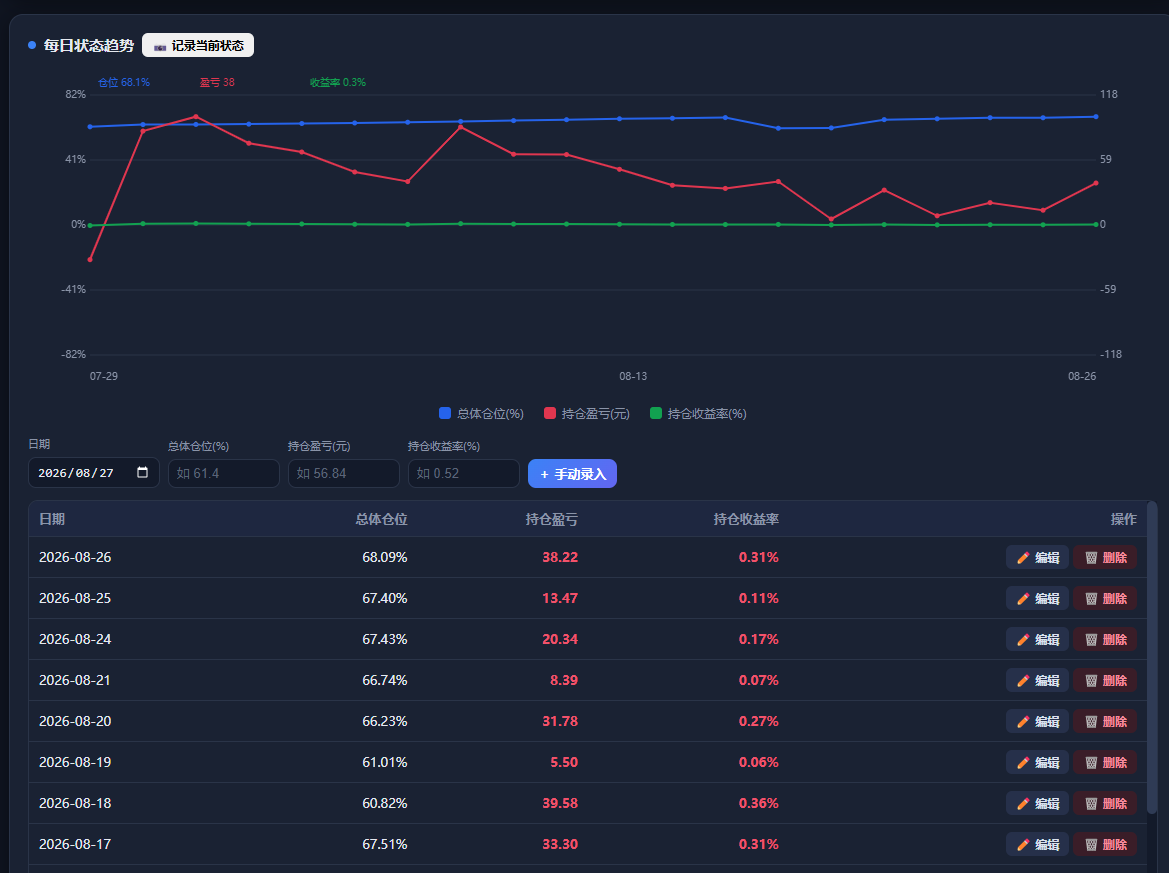The width and height of the screenshot is (1169, 873).
Task: Click trash icon for 2026-08-25 row
Action: point(1091,599)
